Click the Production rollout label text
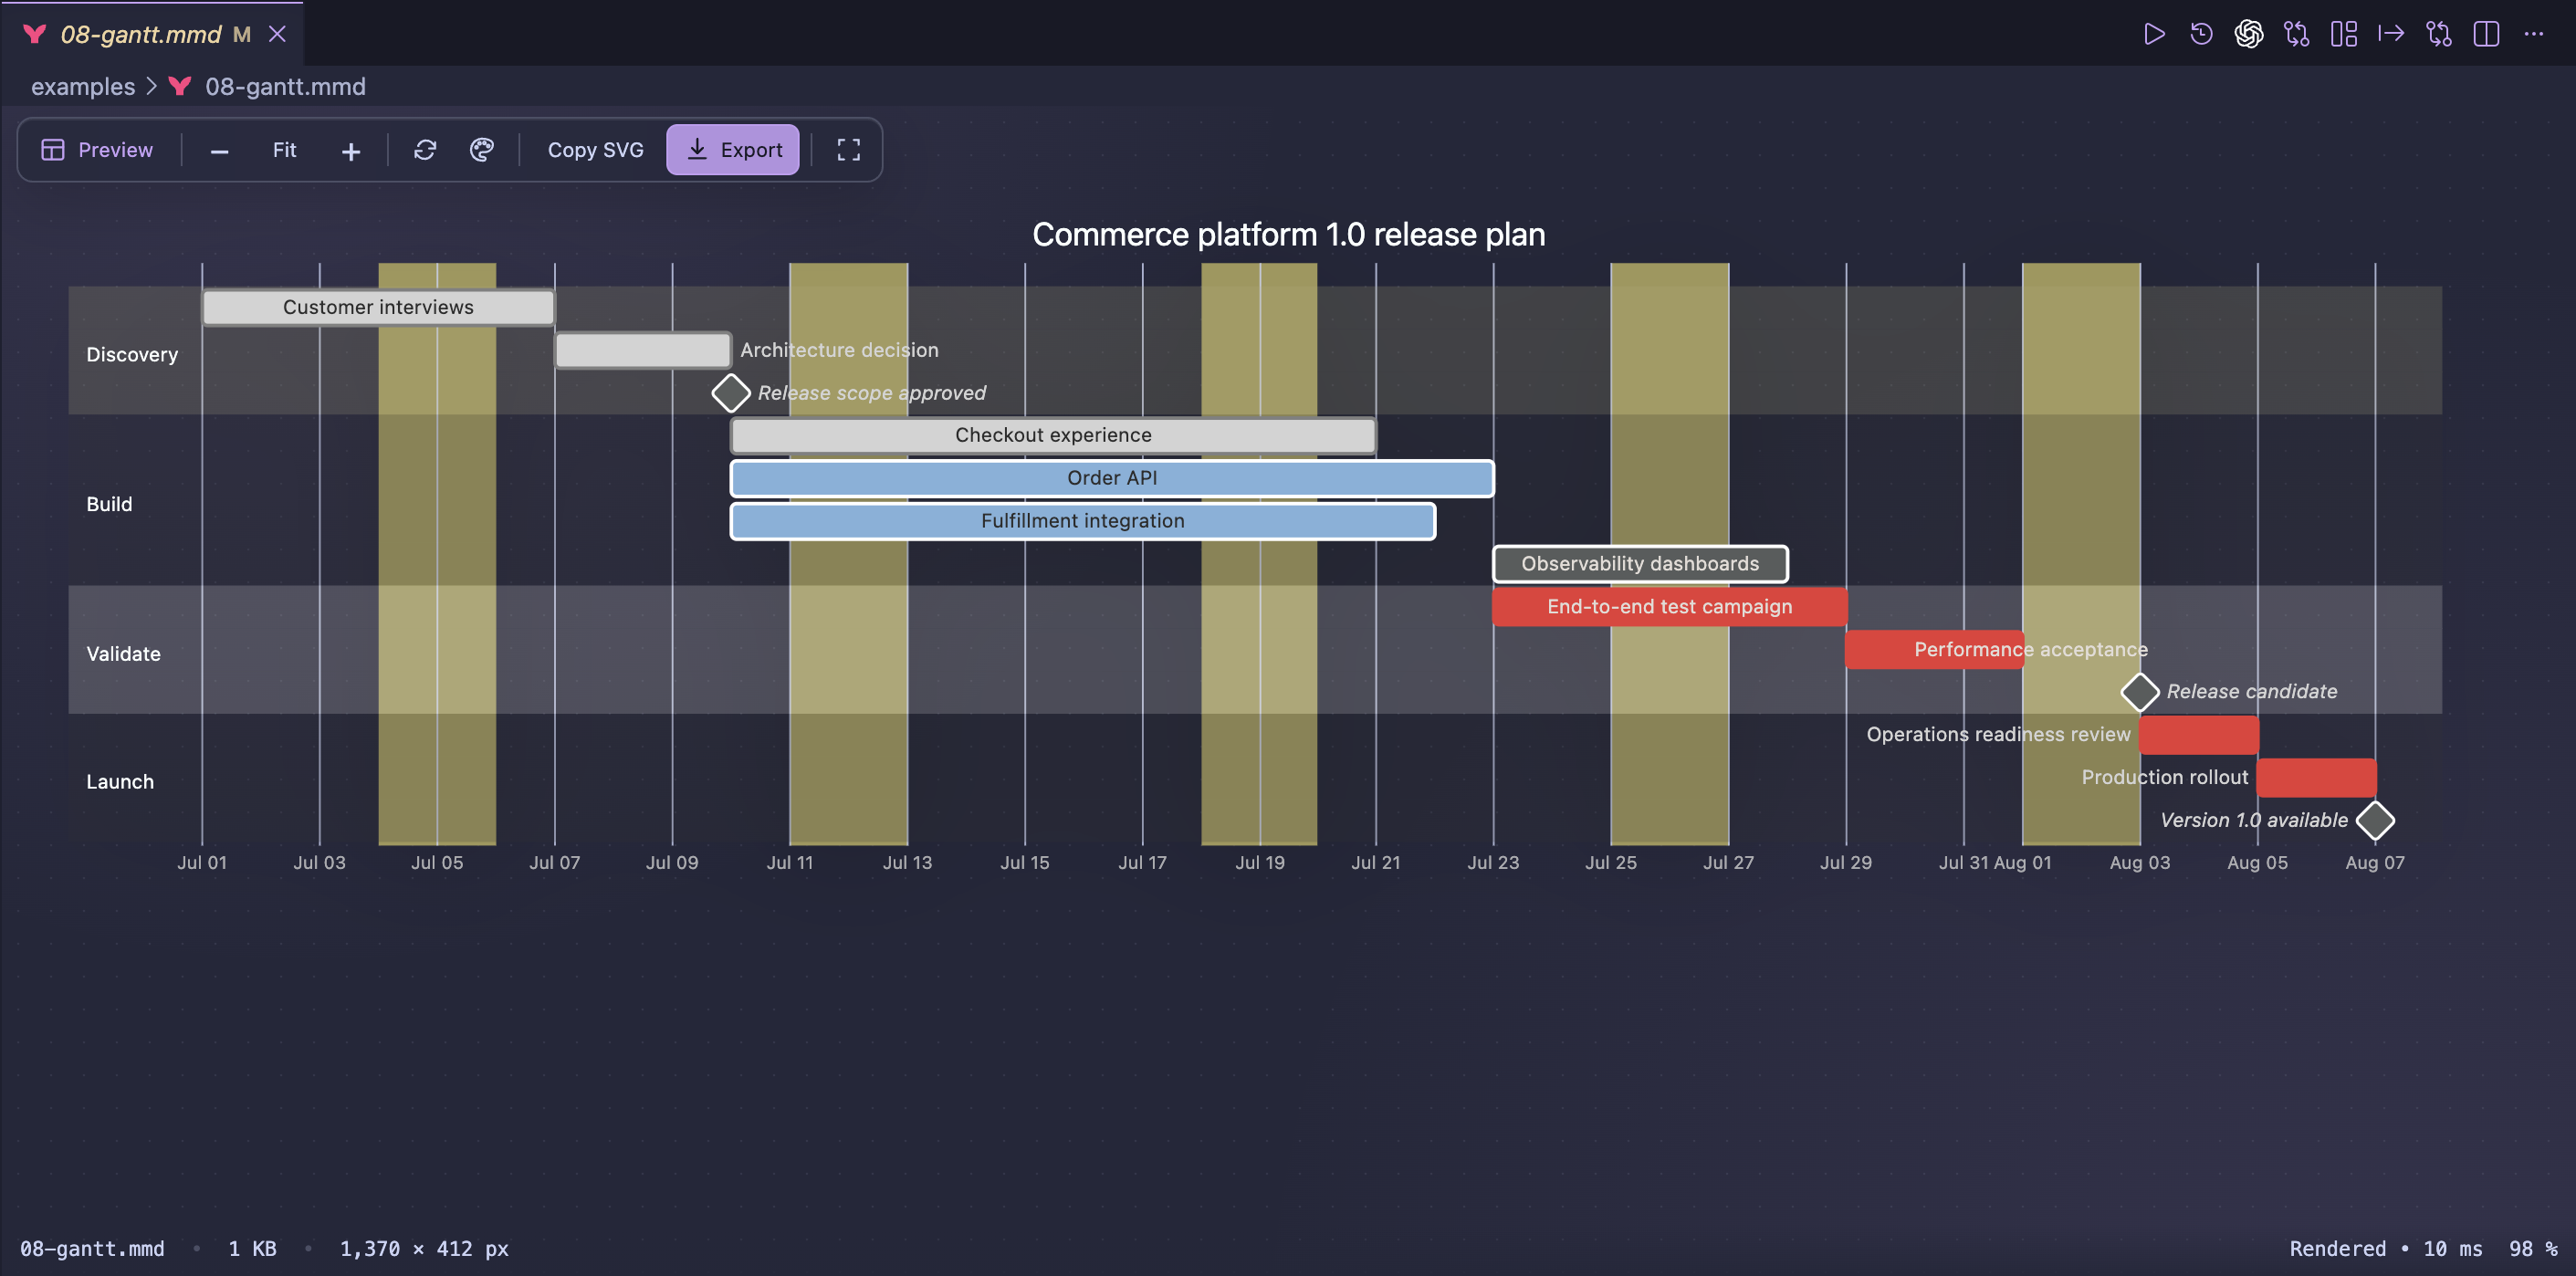 click(x=2165, y=778)
